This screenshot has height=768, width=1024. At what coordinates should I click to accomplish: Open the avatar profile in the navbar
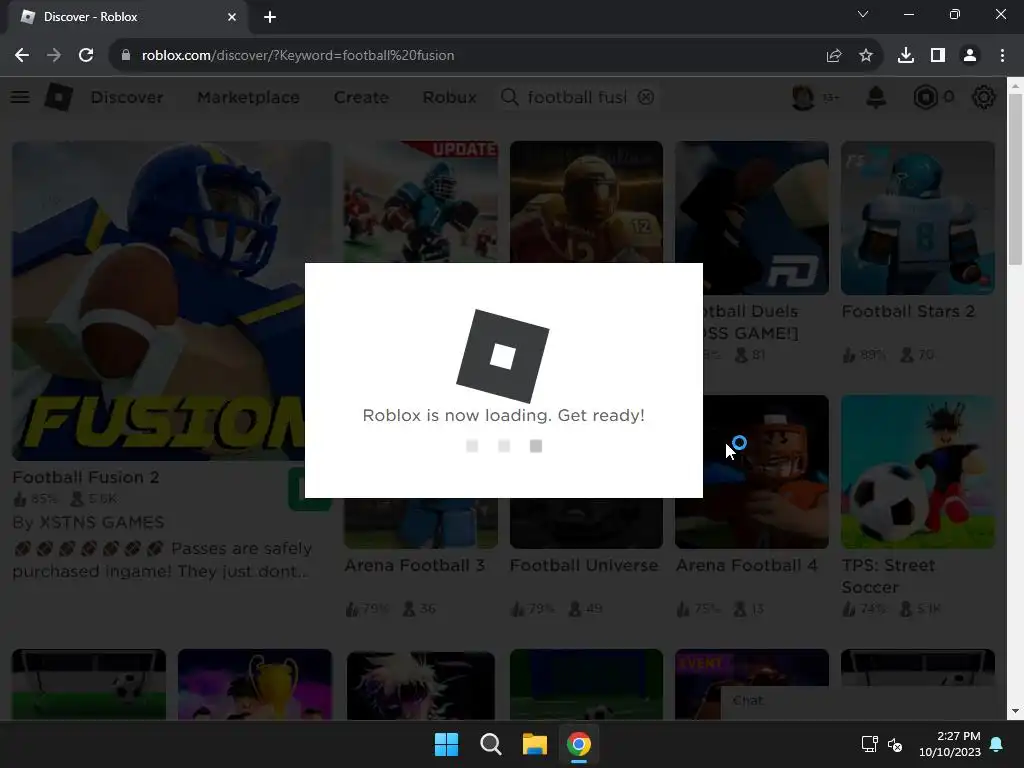tap(803, 97)
